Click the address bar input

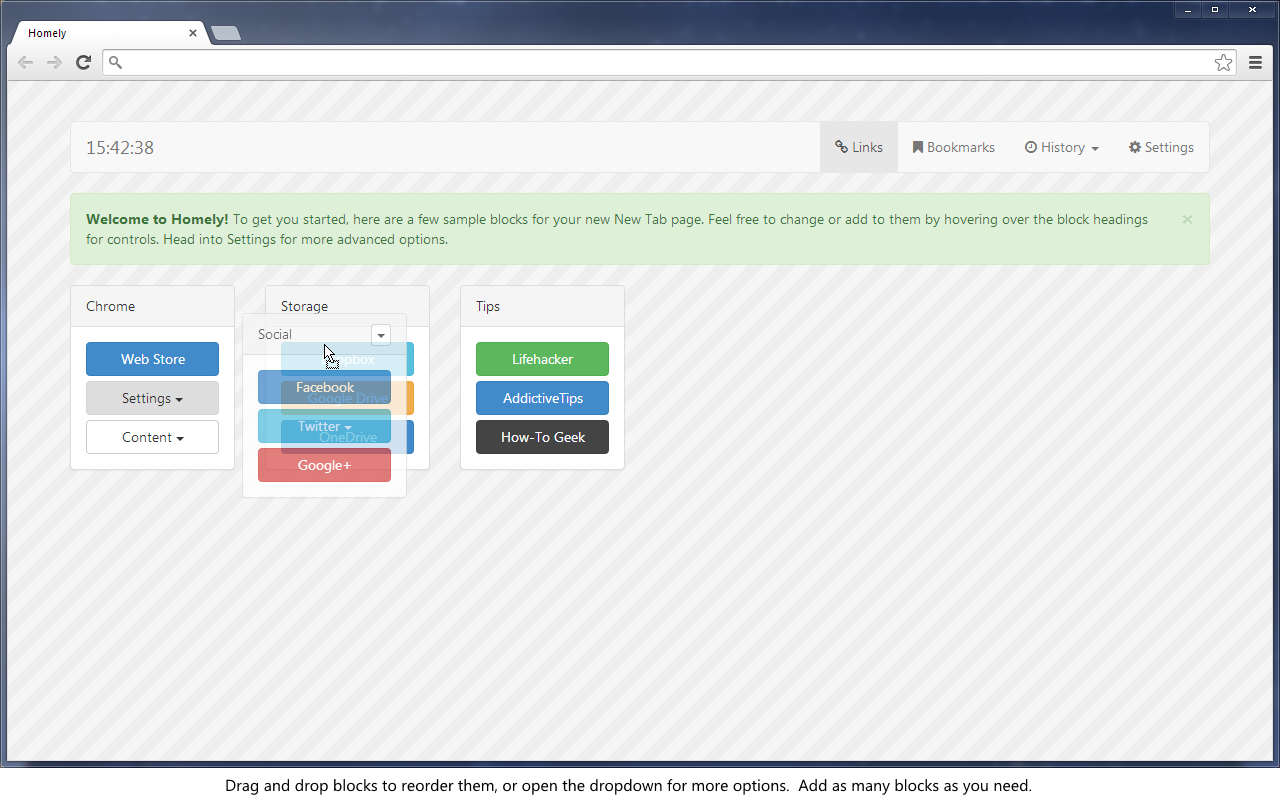coord(668,63)
